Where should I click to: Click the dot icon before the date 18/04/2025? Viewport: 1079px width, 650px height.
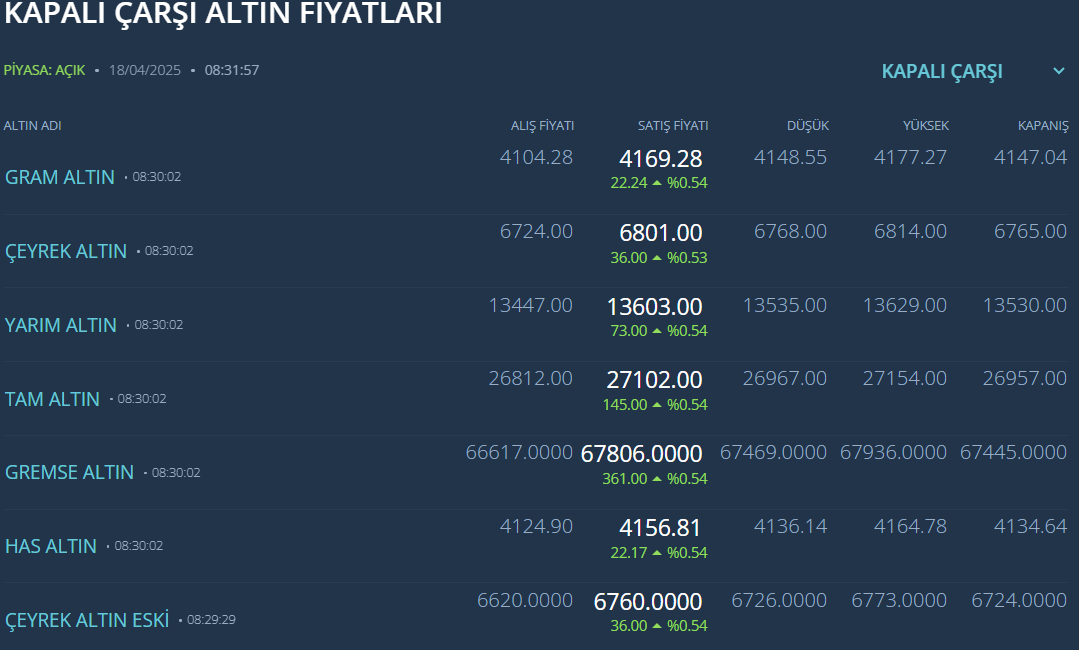point(97,71)
